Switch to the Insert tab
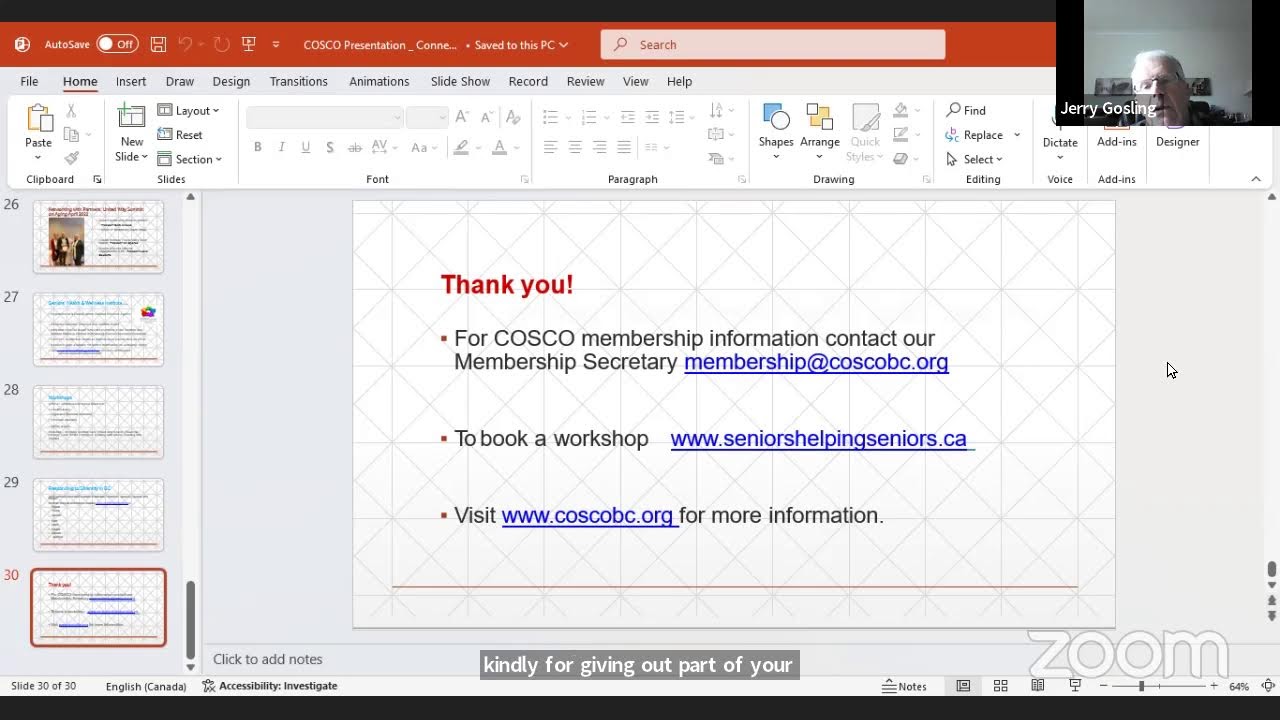Viewport: 1280px width, 720px height. click(131, 81)
